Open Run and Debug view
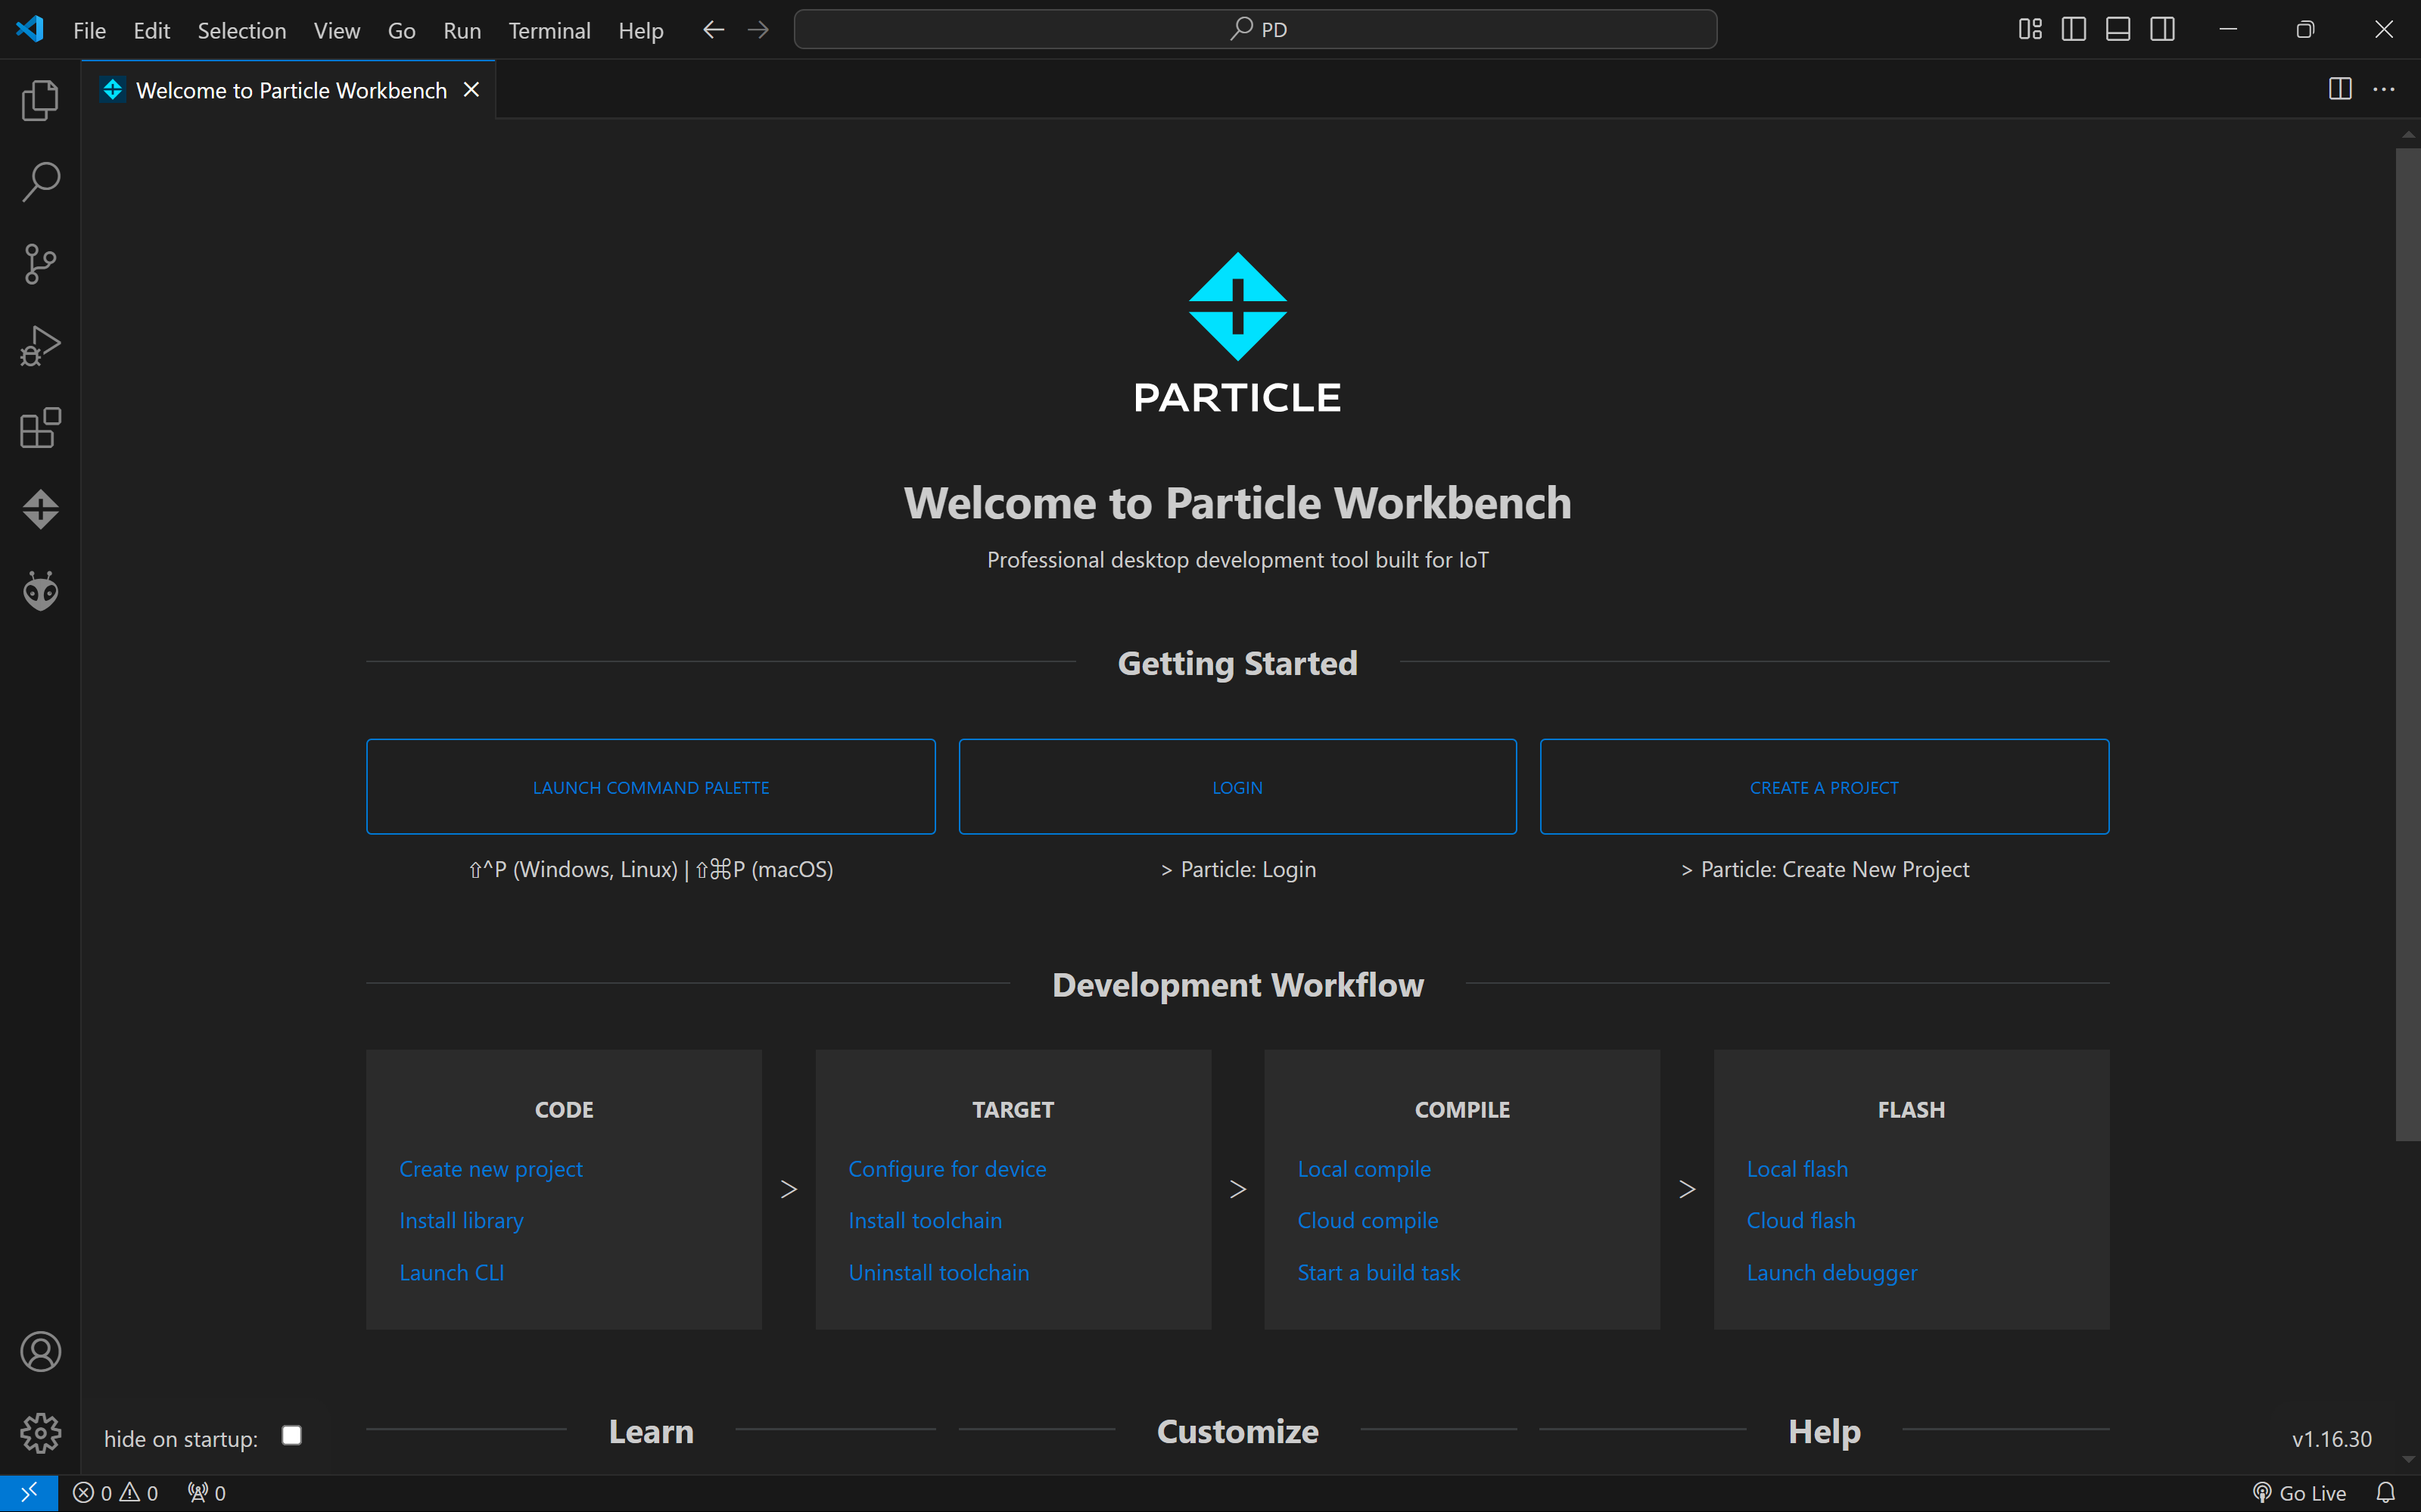 click(x=40, y=346)
